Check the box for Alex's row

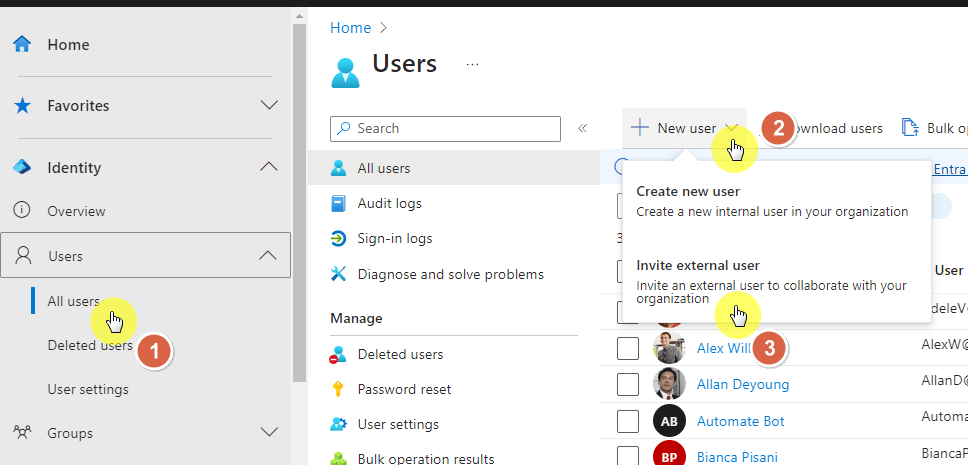628,348
